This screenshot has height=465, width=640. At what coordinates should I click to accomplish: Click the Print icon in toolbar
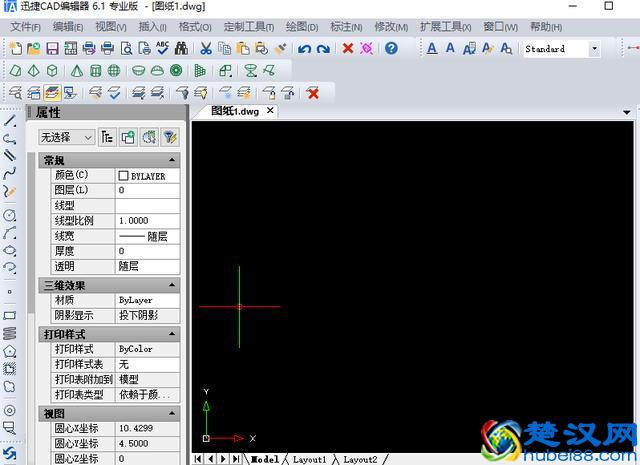click(89, 48)
